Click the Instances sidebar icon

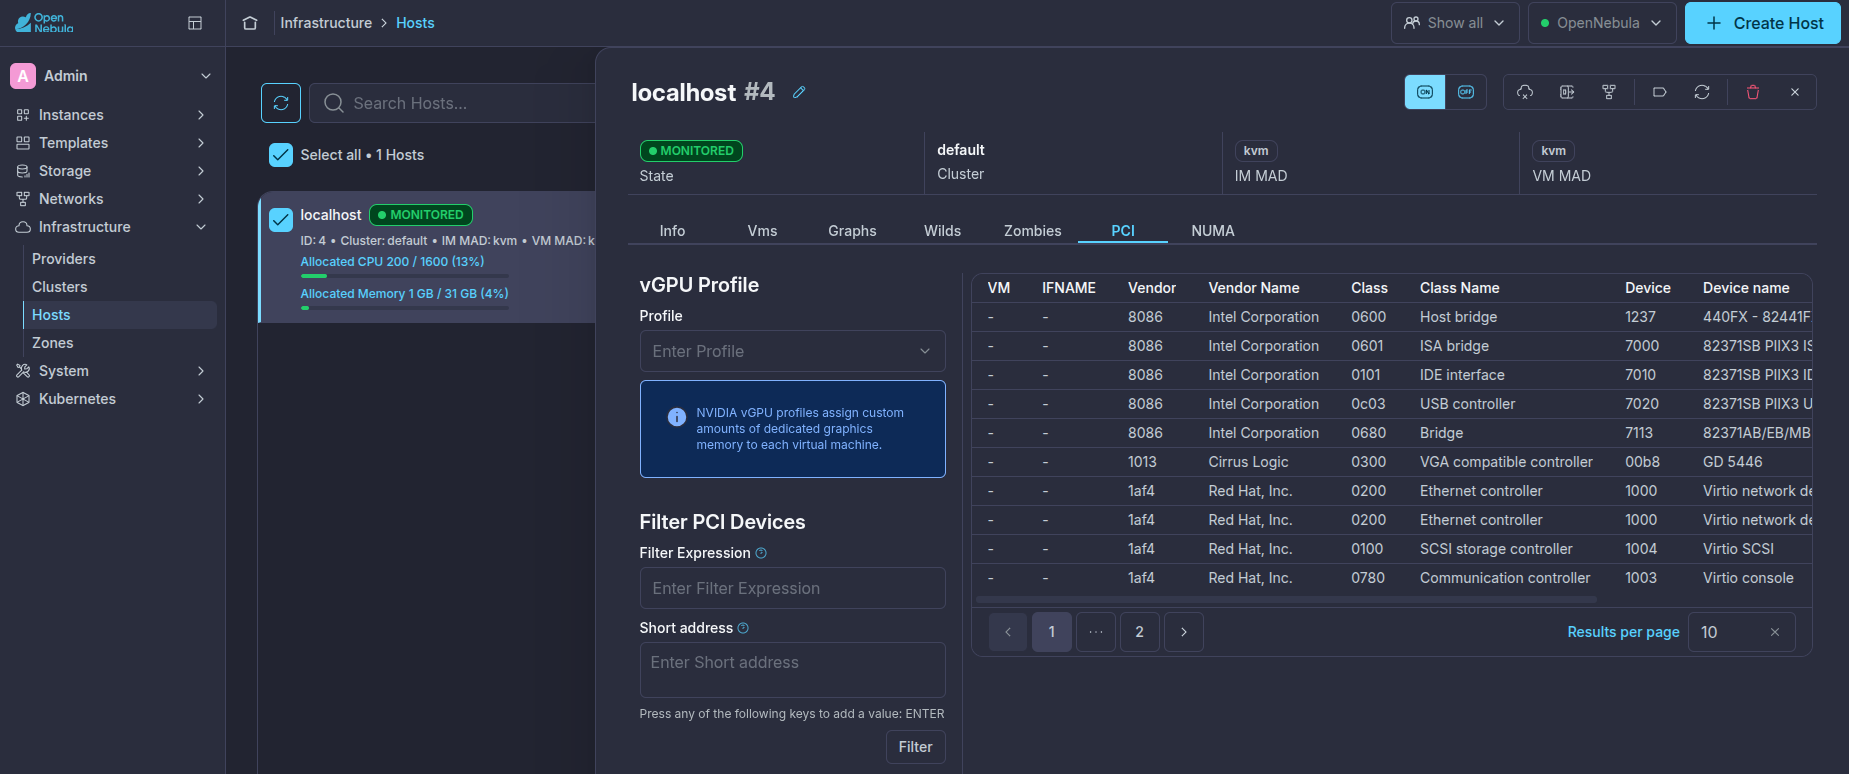(x=23, y=115)
